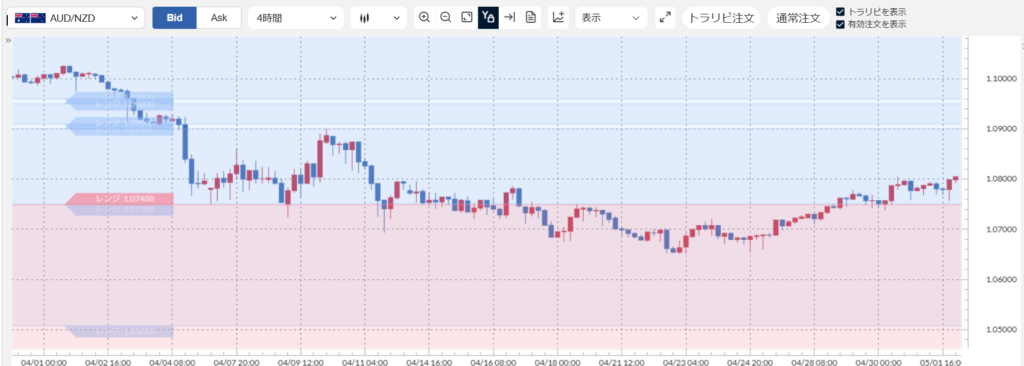This screenshot has width=1024, height=366.
Task: Open the 表示 display dropdown
Action: pyautogui.click(x=611, y=18)
